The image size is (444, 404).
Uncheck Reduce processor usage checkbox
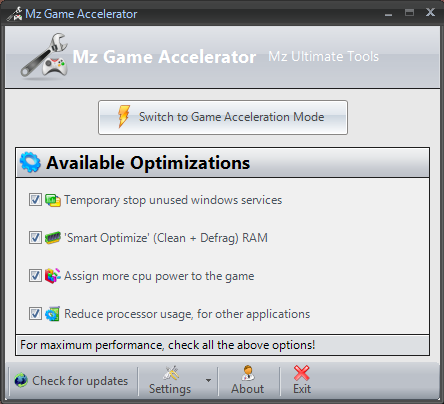tap(35, 314)
